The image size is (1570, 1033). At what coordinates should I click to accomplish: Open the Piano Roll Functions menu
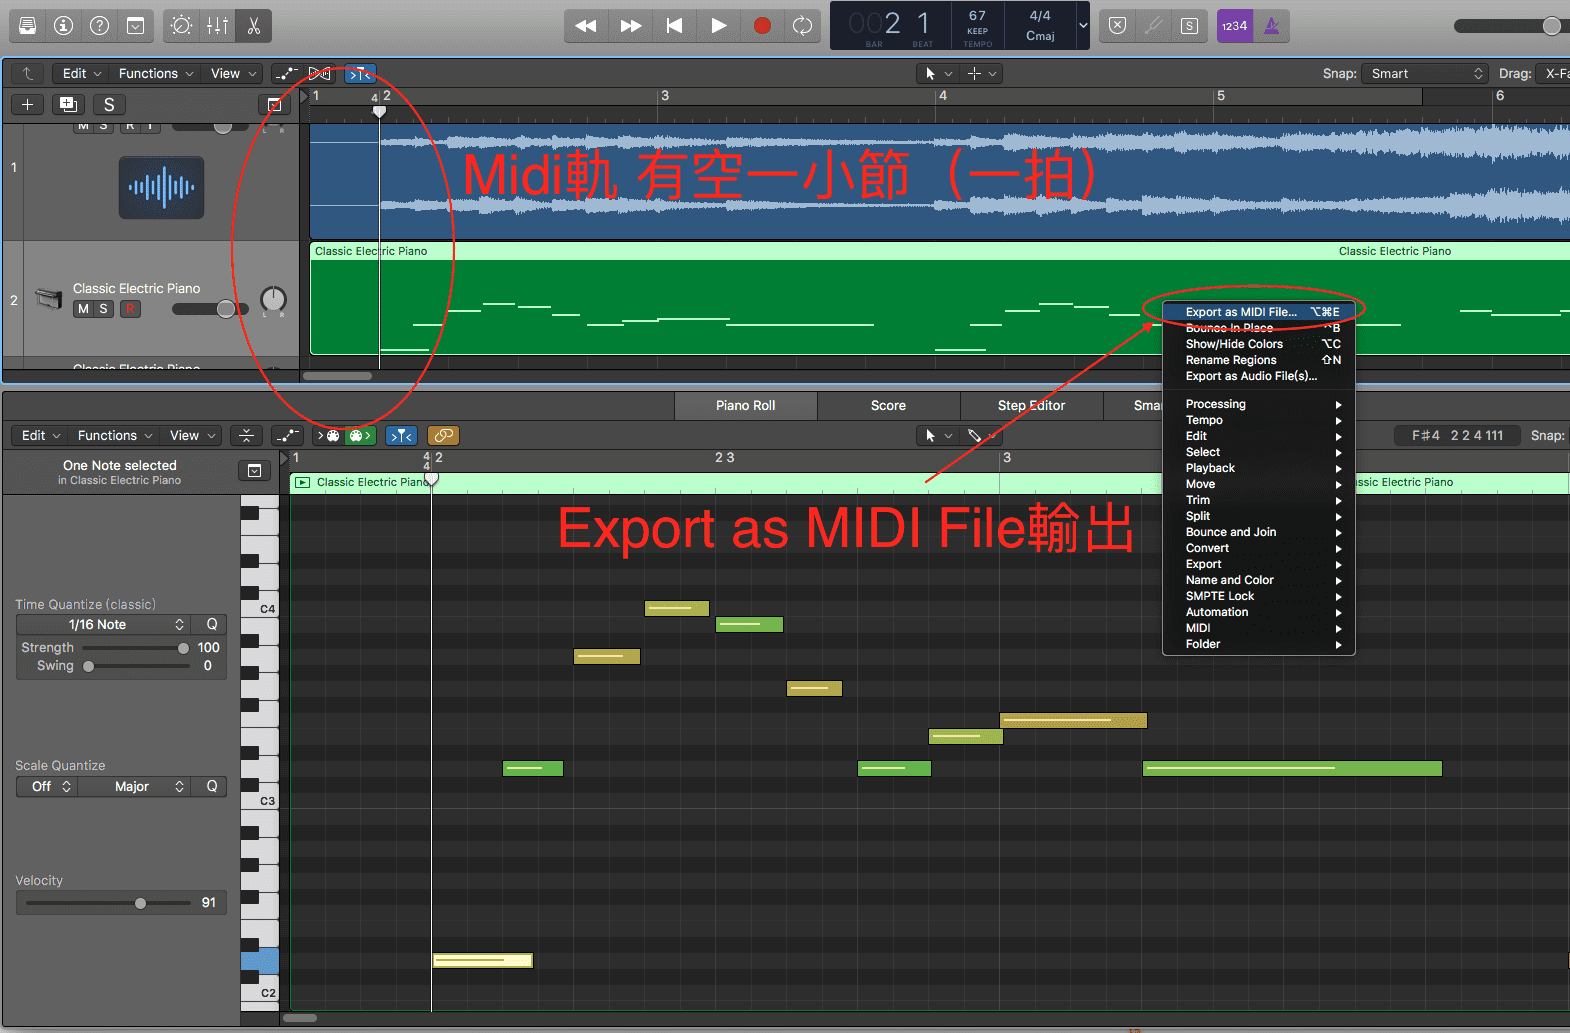115,435
